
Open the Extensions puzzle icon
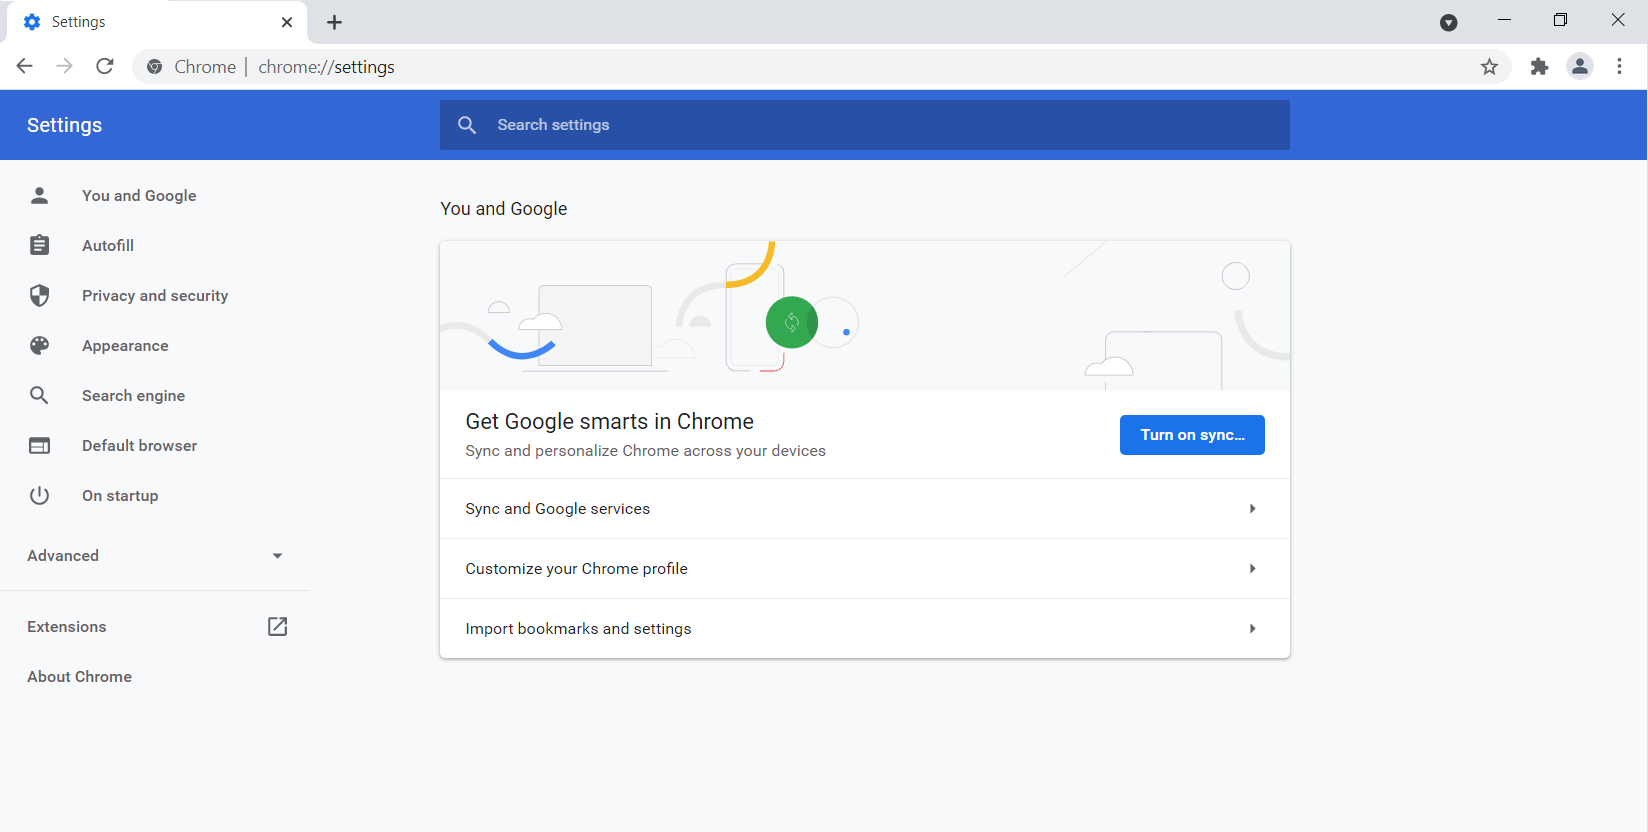[1539, 67]
